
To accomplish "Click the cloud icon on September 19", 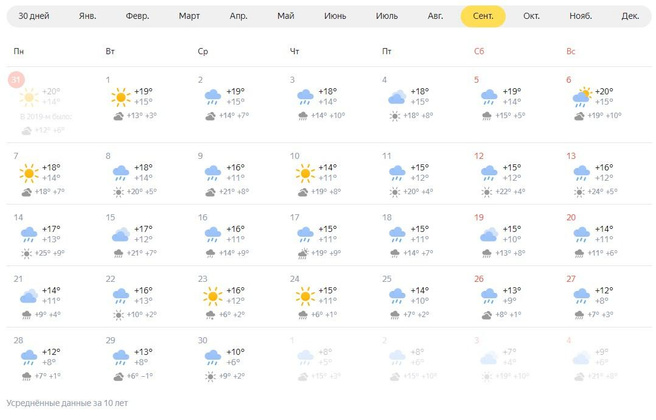I will 490,235.
